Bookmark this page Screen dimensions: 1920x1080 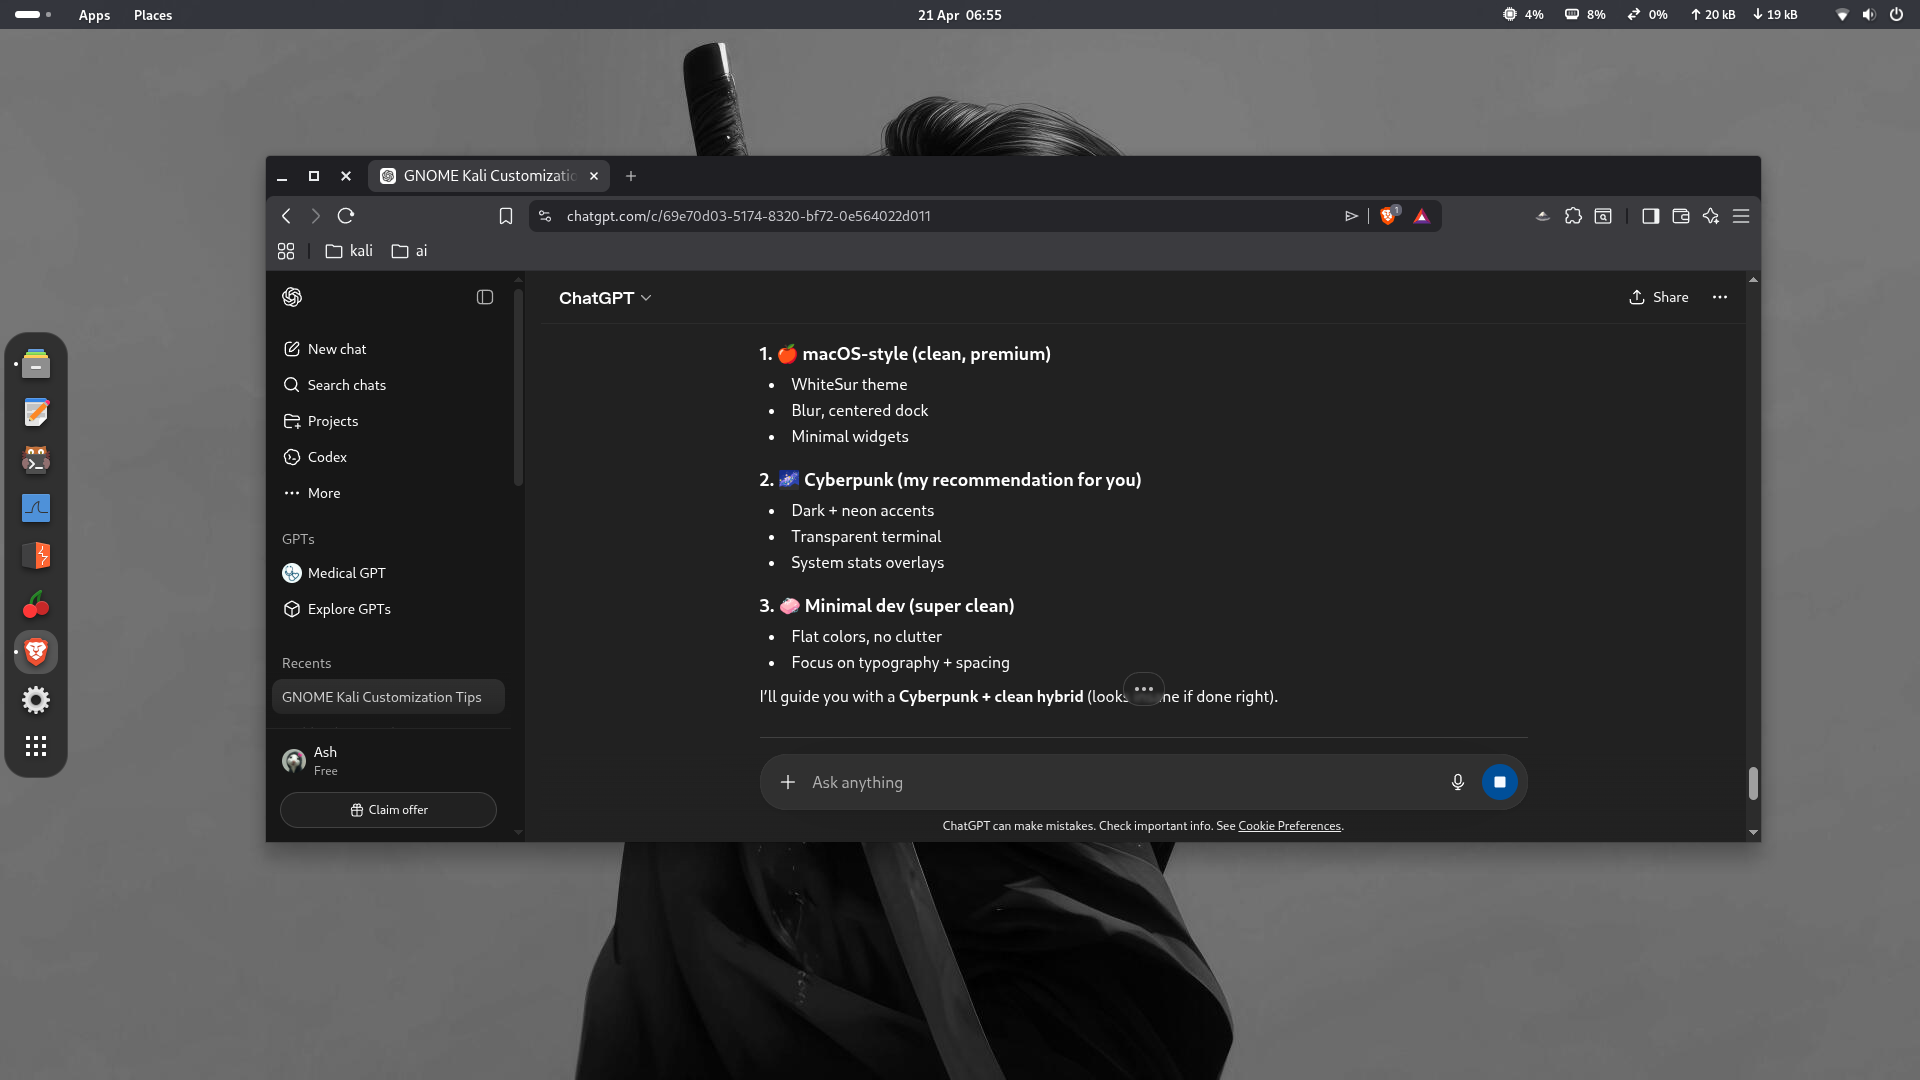[506, 216]
